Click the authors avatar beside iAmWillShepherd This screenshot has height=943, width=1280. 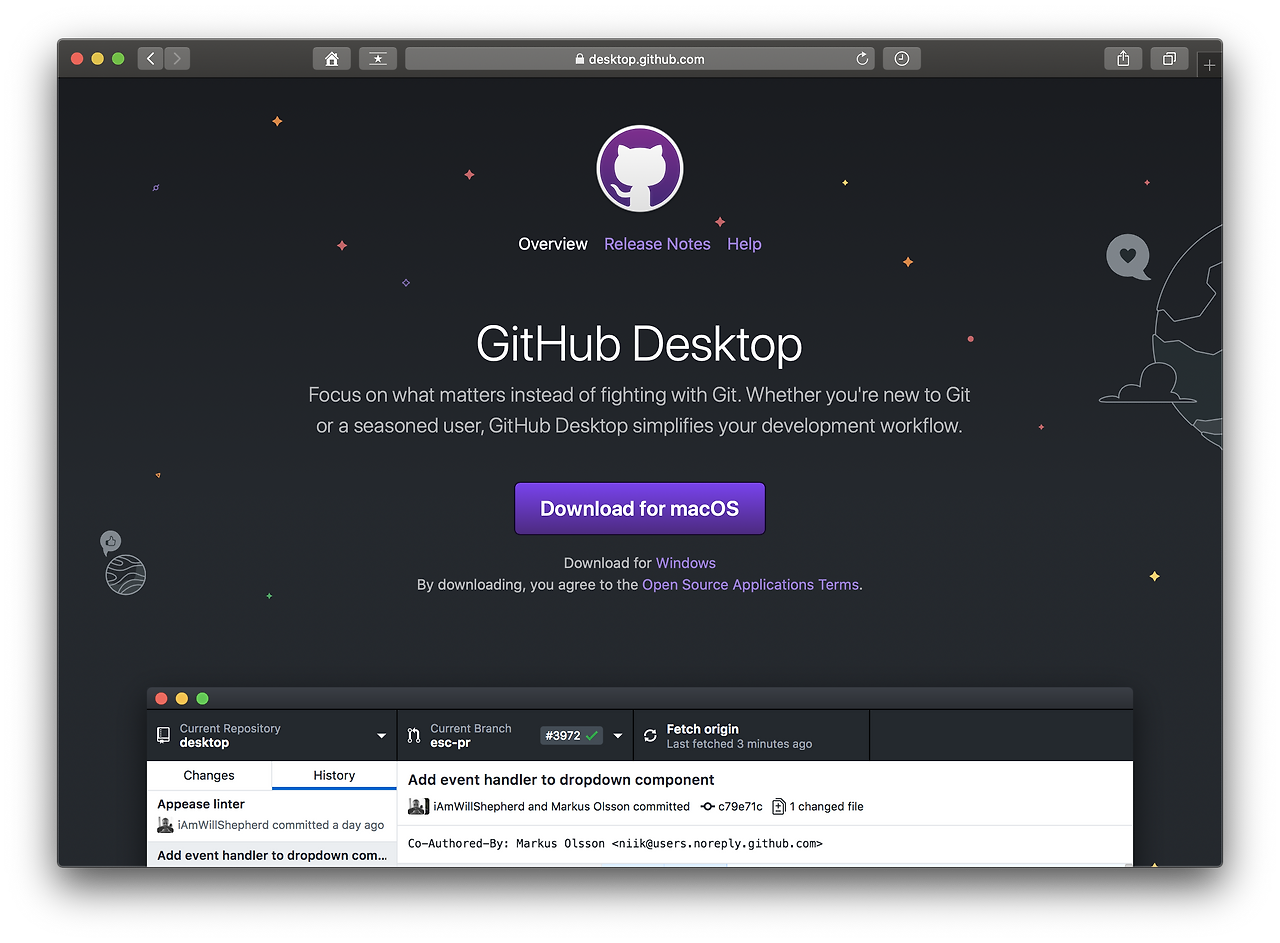click(418, 806)
